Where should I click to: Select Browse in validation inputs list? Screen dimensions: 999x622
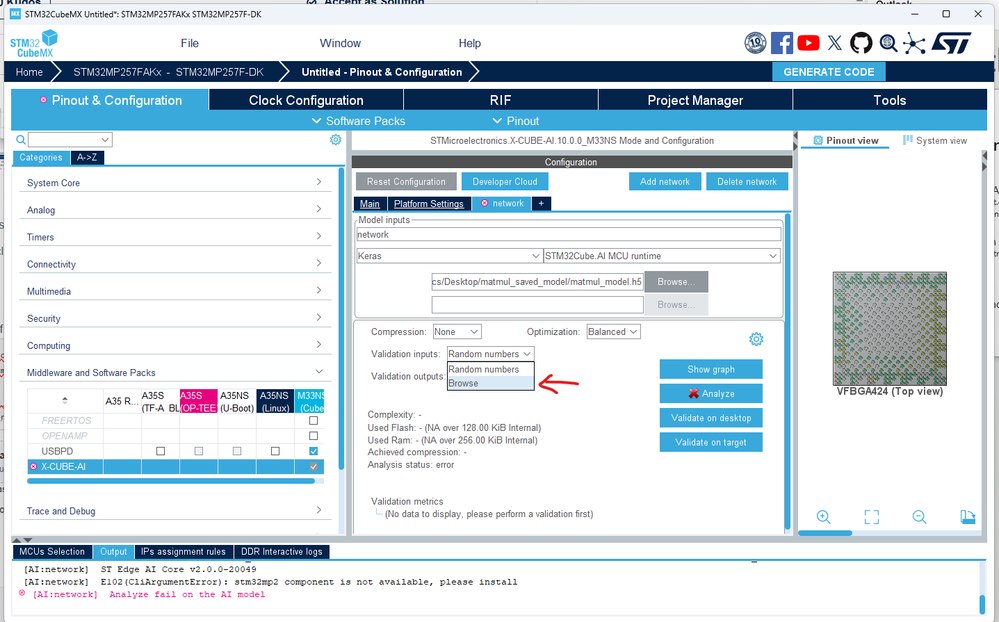coord(491,383)
